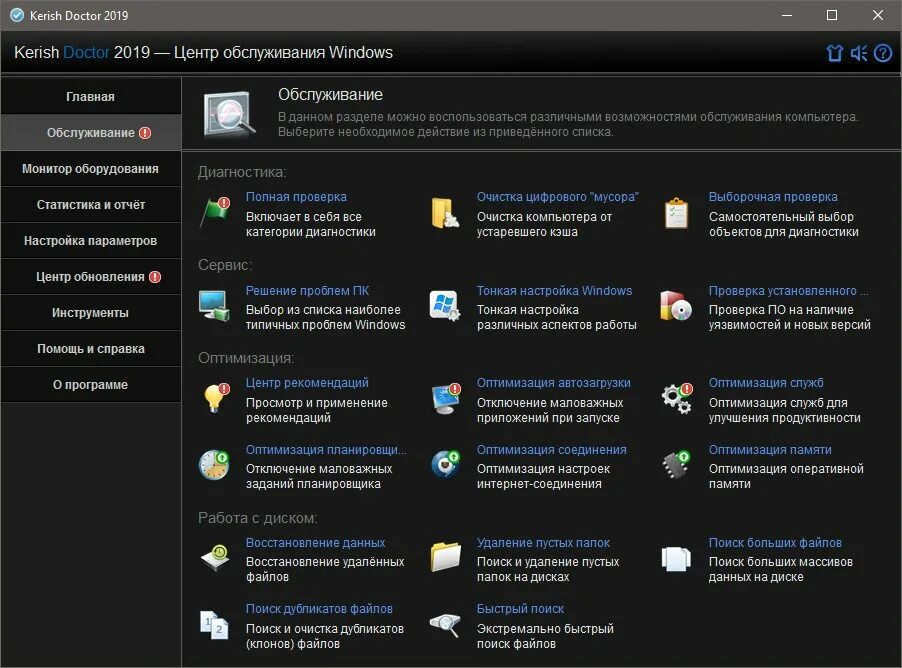Open Центр обновления section
The height and width of the screenshot is (668, 902).
(x=90, y=277)
